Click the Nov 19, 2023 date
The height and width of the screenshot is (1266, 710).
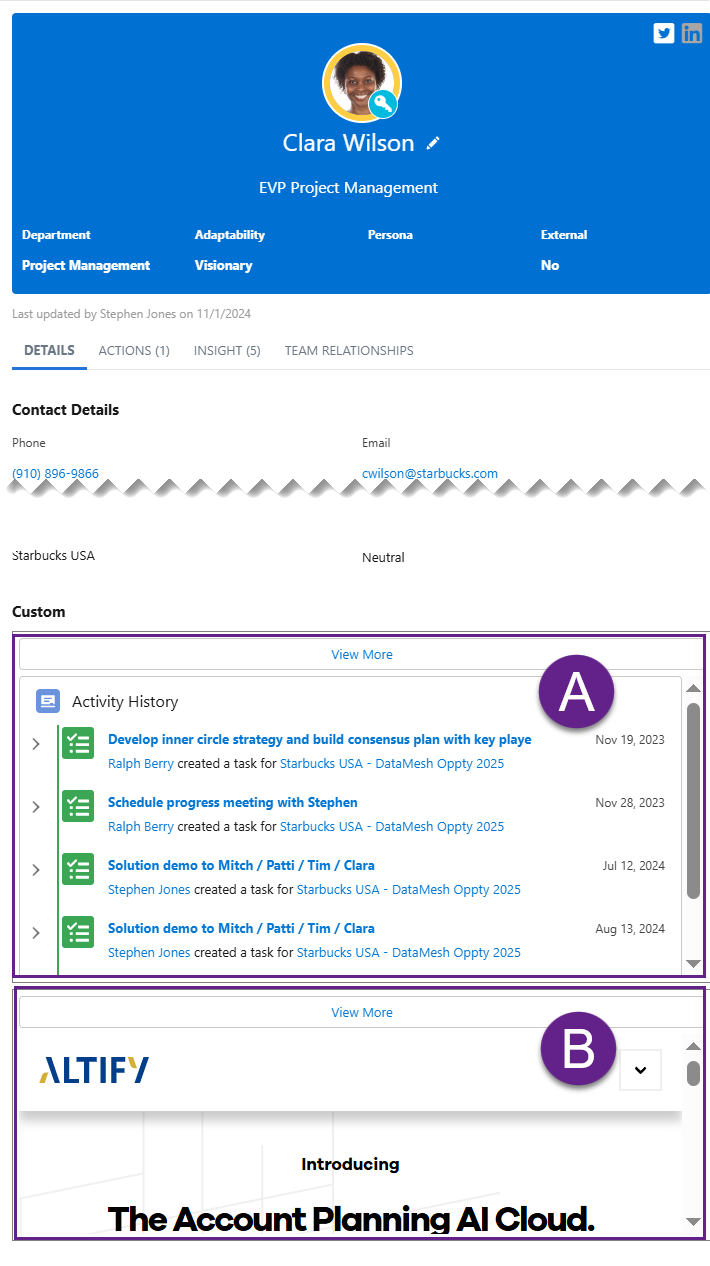630,740
